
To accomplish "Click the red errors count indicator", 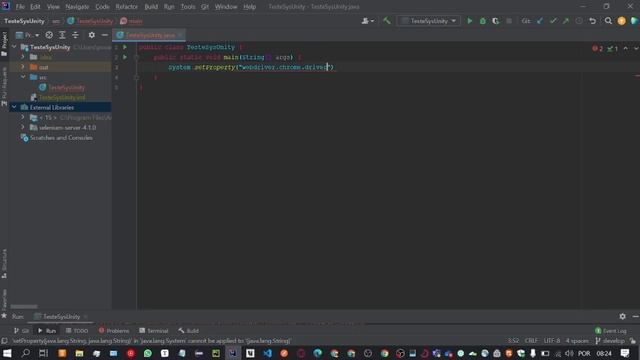I will pyautogui.click(x=598, y=49).
